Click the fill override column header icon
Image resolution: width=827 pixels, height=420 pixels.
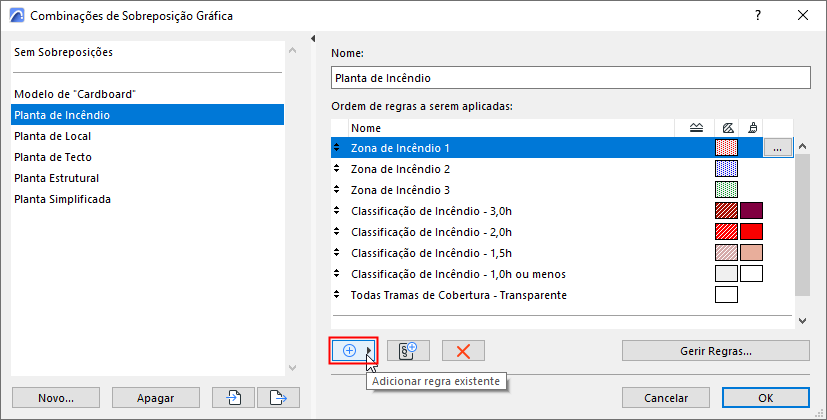coord(727,128)
